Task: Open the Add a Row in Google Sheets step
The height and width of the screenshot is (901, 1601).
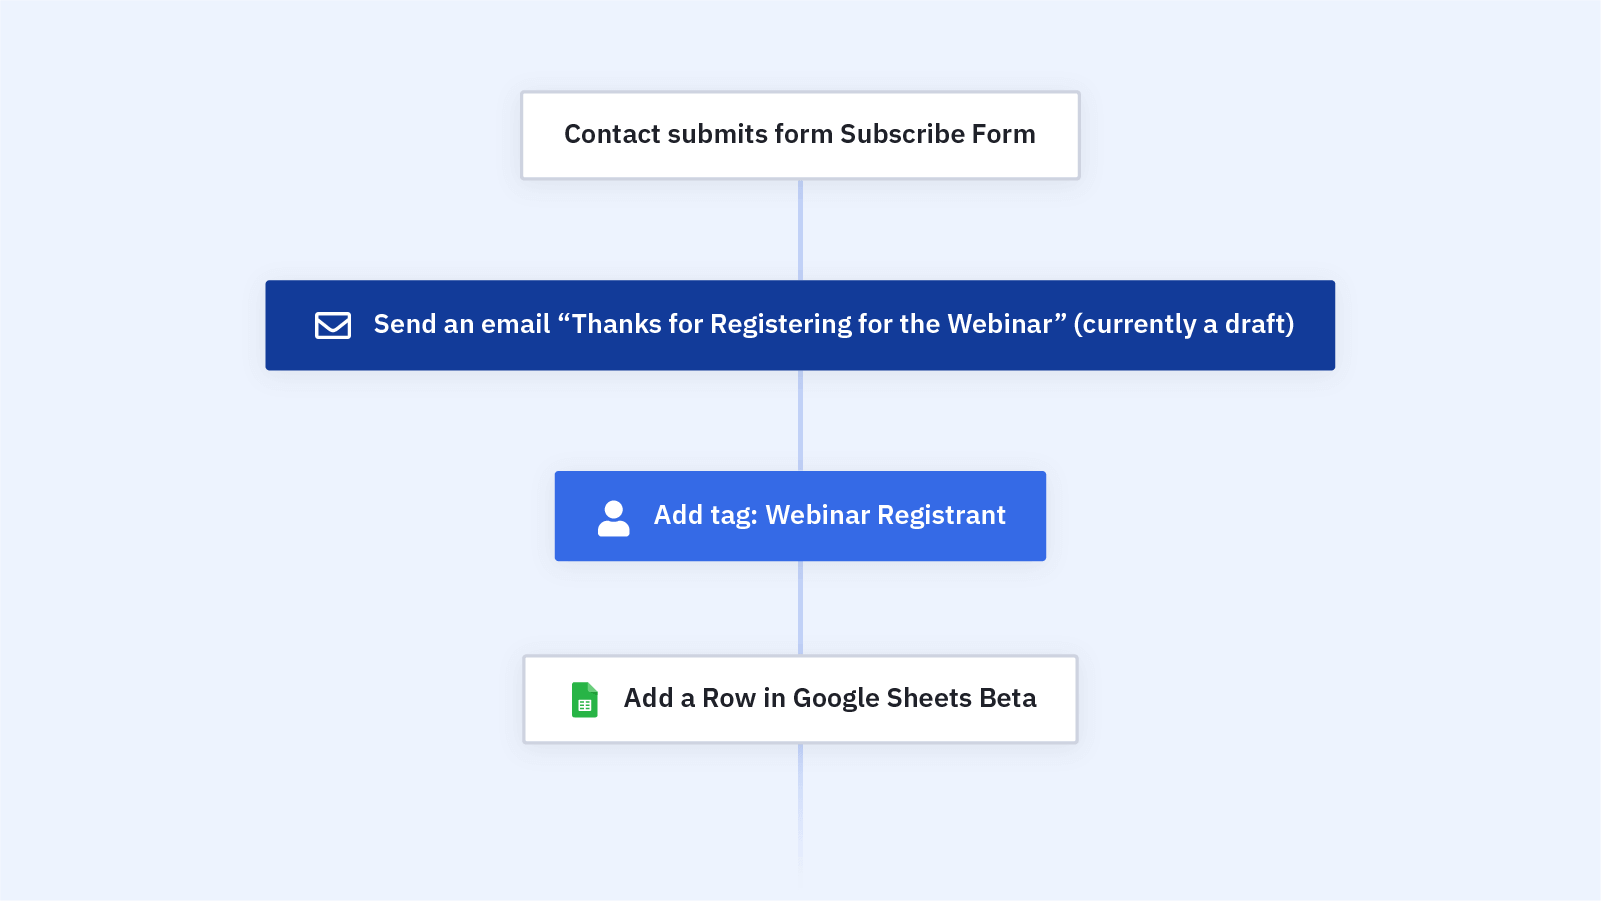Action: 800,699
